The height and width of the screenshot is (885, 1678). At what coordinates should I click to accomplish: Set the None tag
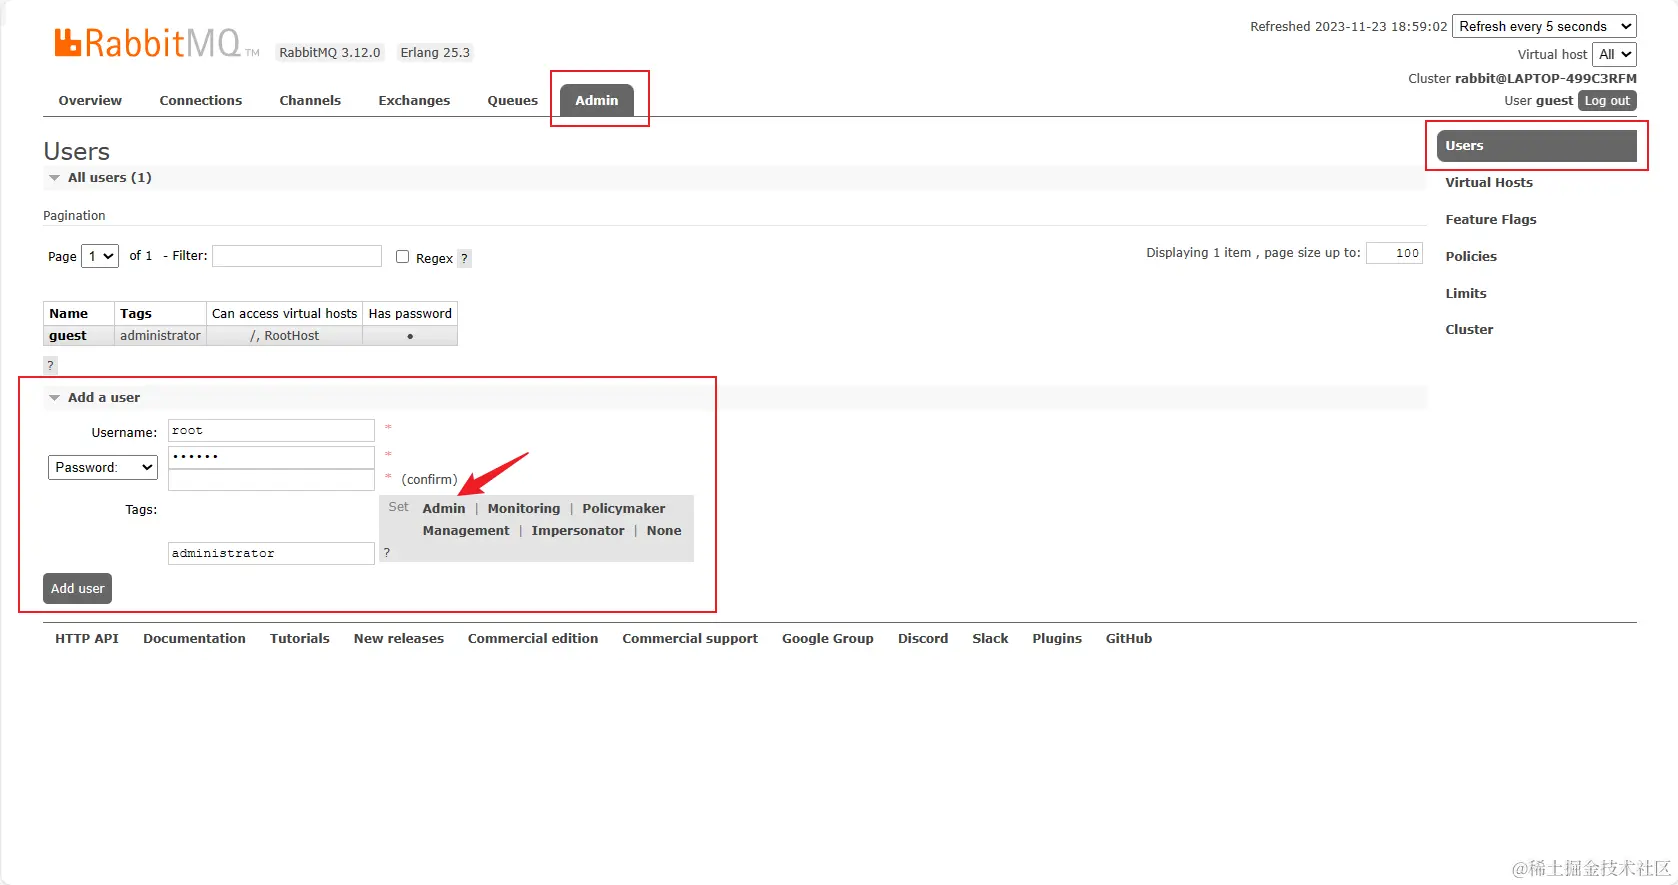pyautogui.click(x=664, y=530)
